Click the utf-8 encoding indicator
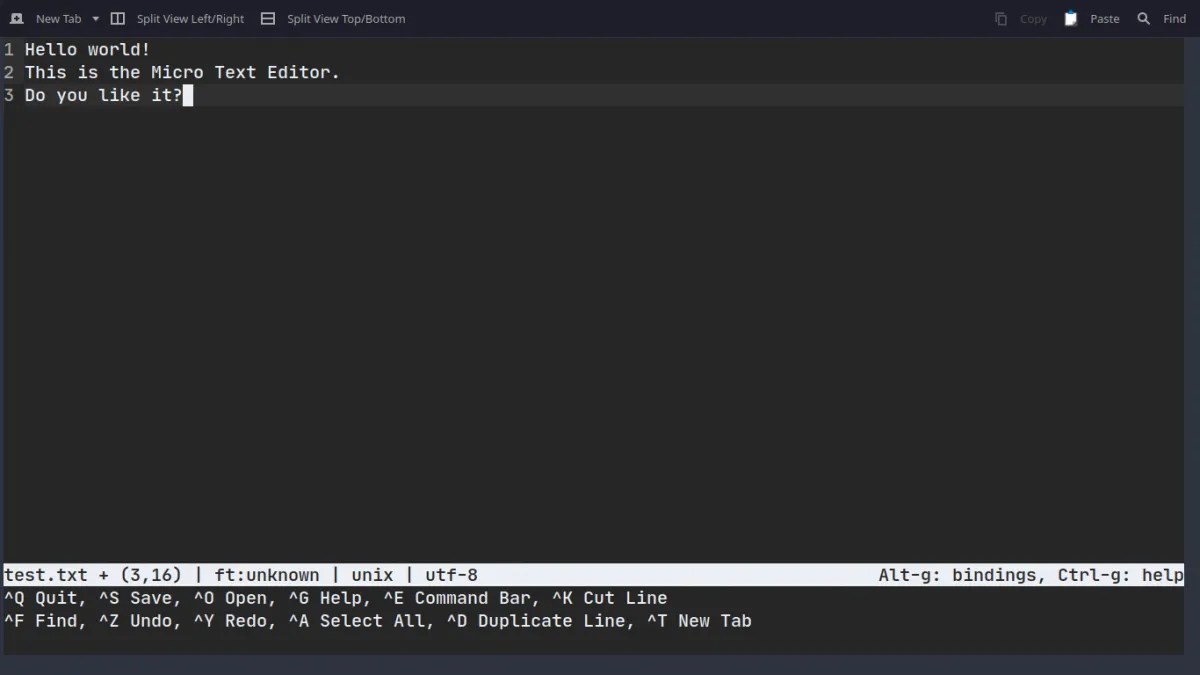Screen dimensions: 1200x675 pyautogui.click(x=450, y=575)
